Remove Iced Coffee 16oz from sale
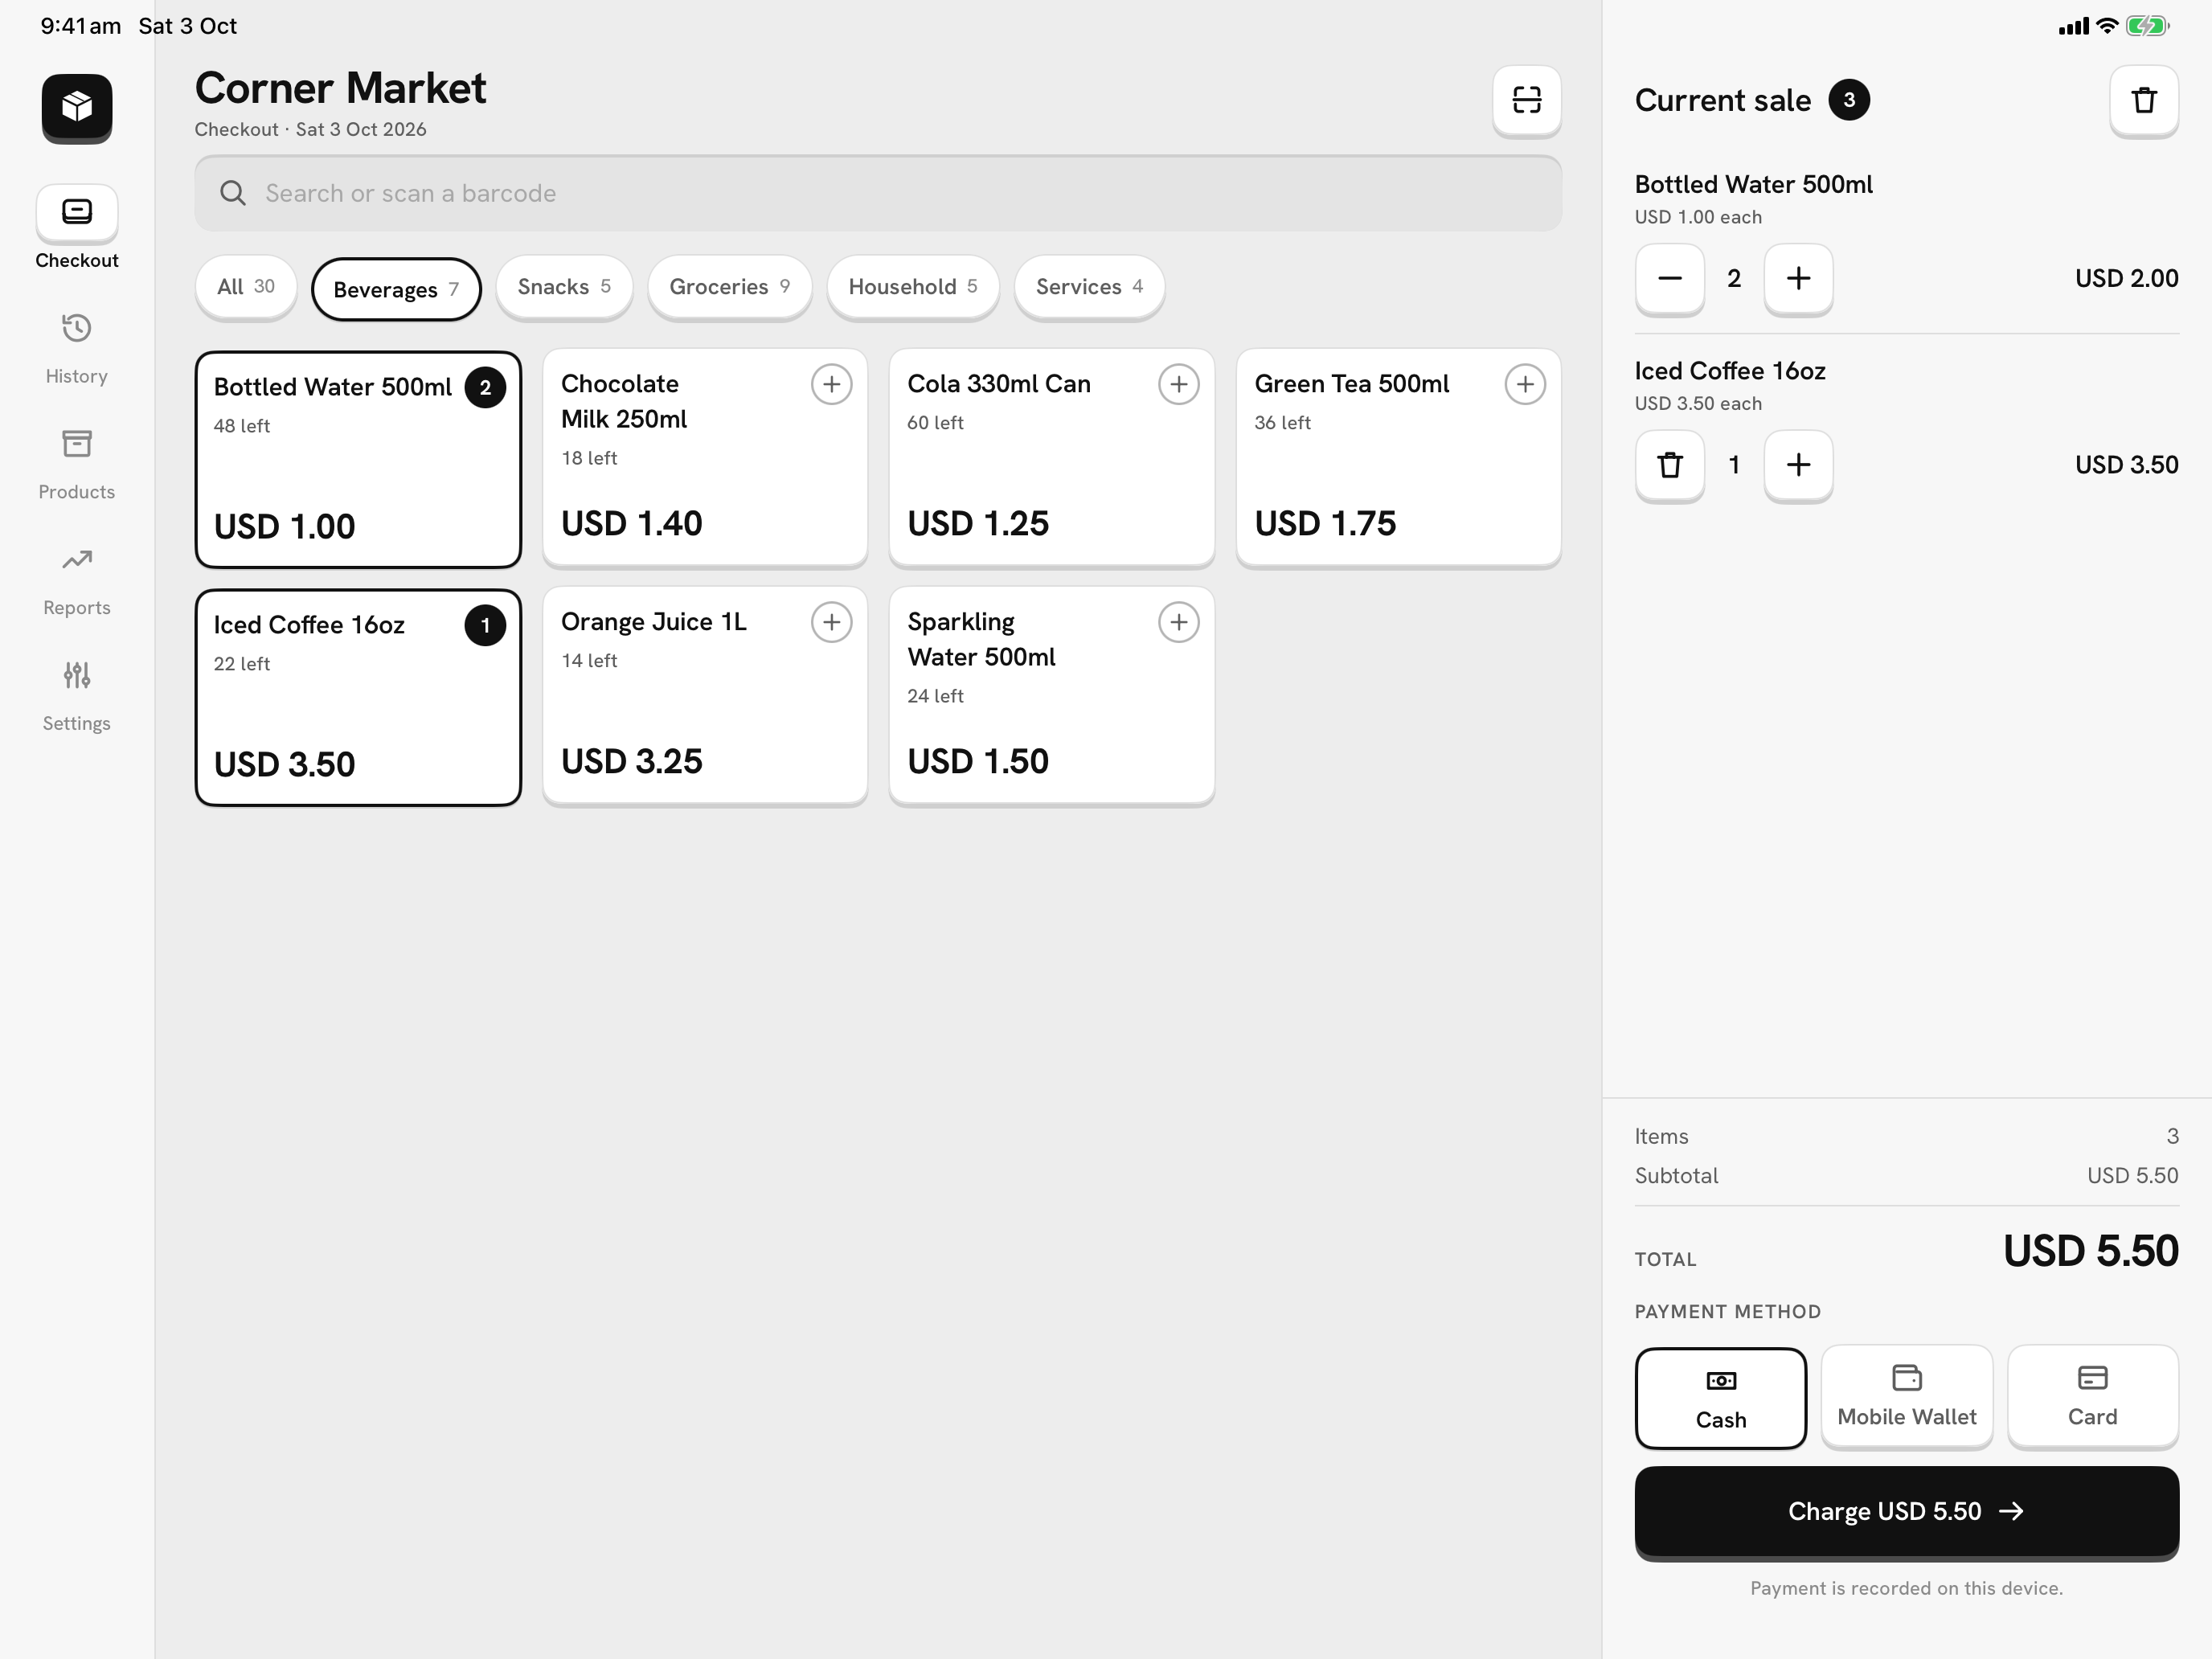The width and height of the screenshot is (2212, 1659). pos(1669,465)
